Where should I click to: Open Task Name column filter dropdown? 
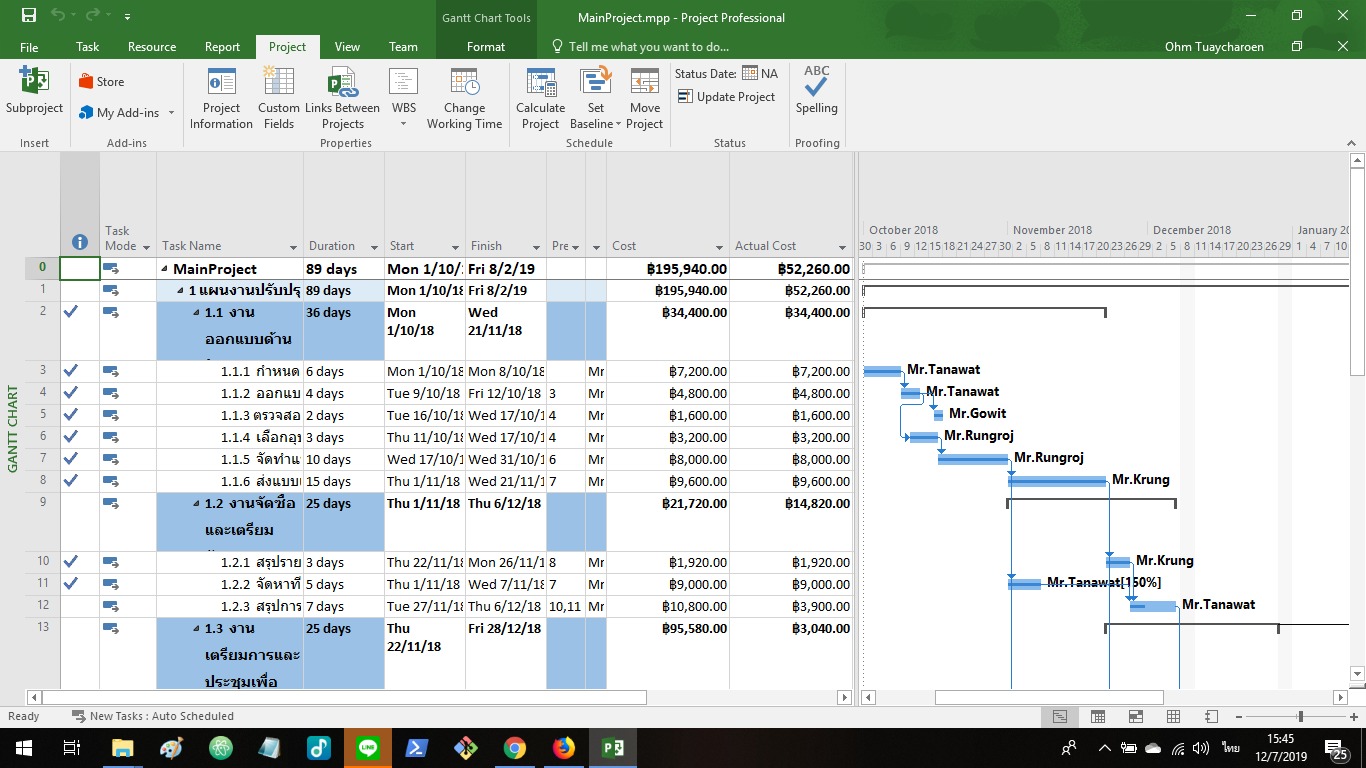pos(294,247)
